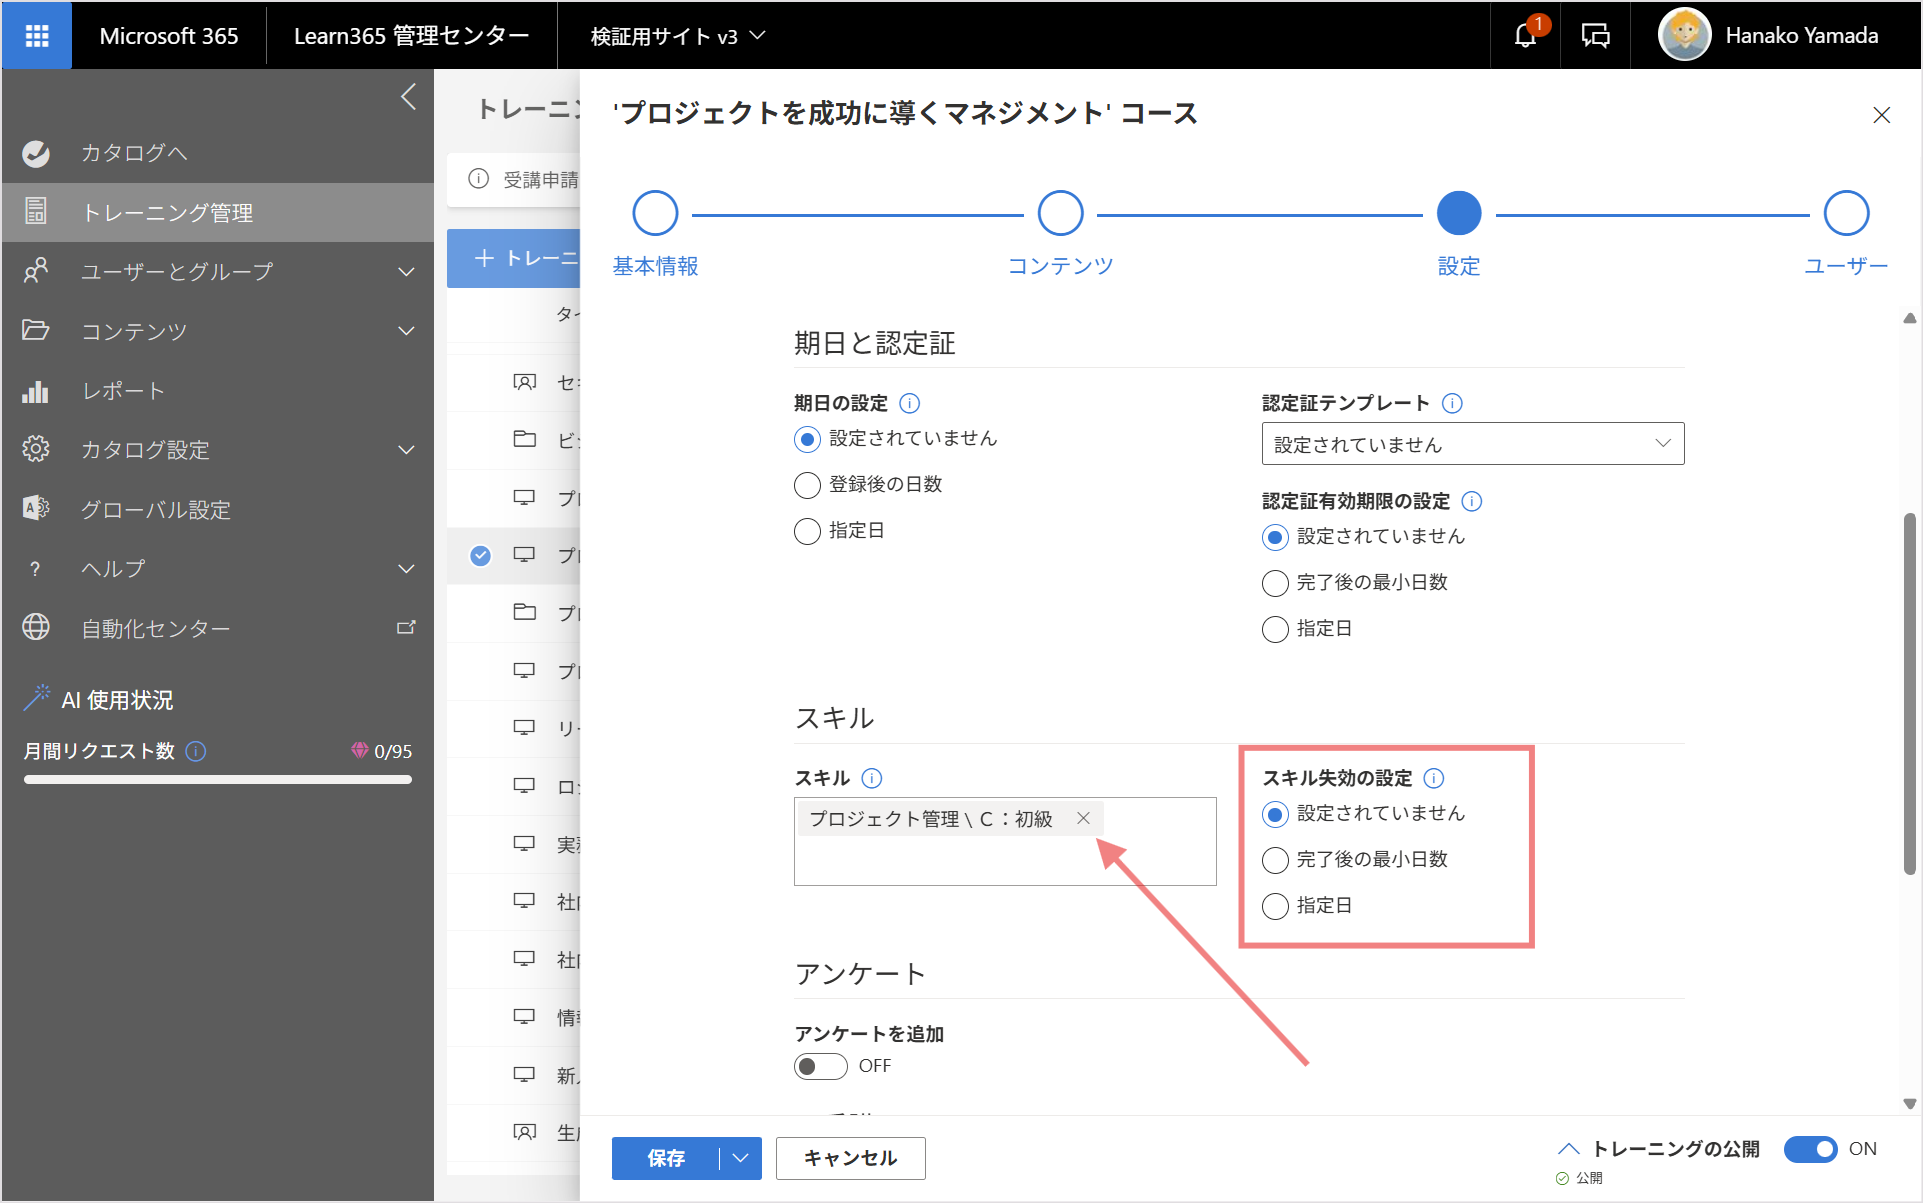
Task: Open the notifications bell icon
Action: tap(1525, 36)
